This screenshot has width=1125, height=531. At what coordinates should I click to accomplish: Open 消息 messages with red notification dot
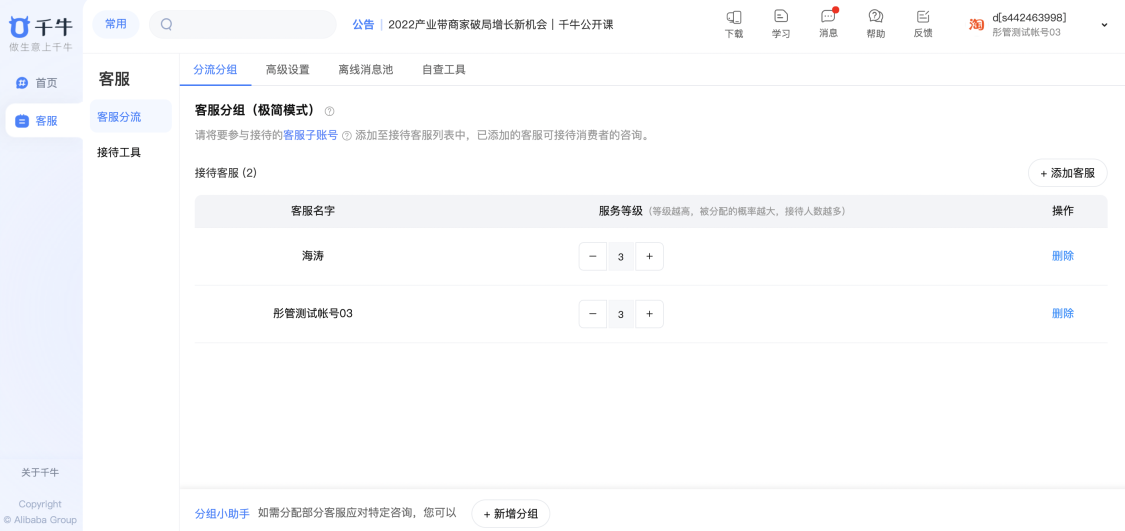tap(828, 18)
